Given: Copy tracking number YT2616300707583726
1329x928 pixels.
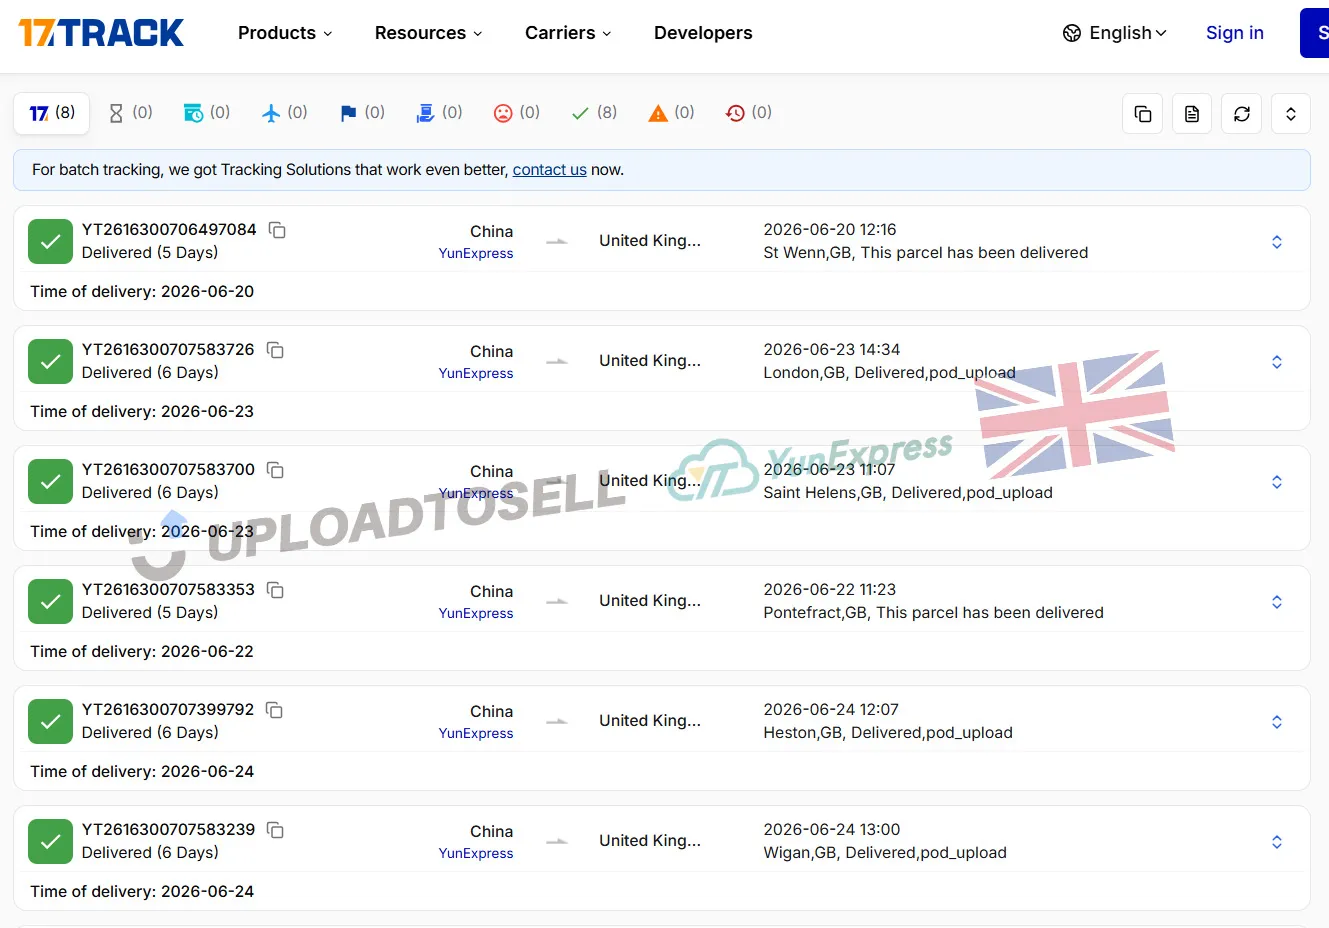Looking at the screenshot, I should pyautogui.click(x=276, y=350).
